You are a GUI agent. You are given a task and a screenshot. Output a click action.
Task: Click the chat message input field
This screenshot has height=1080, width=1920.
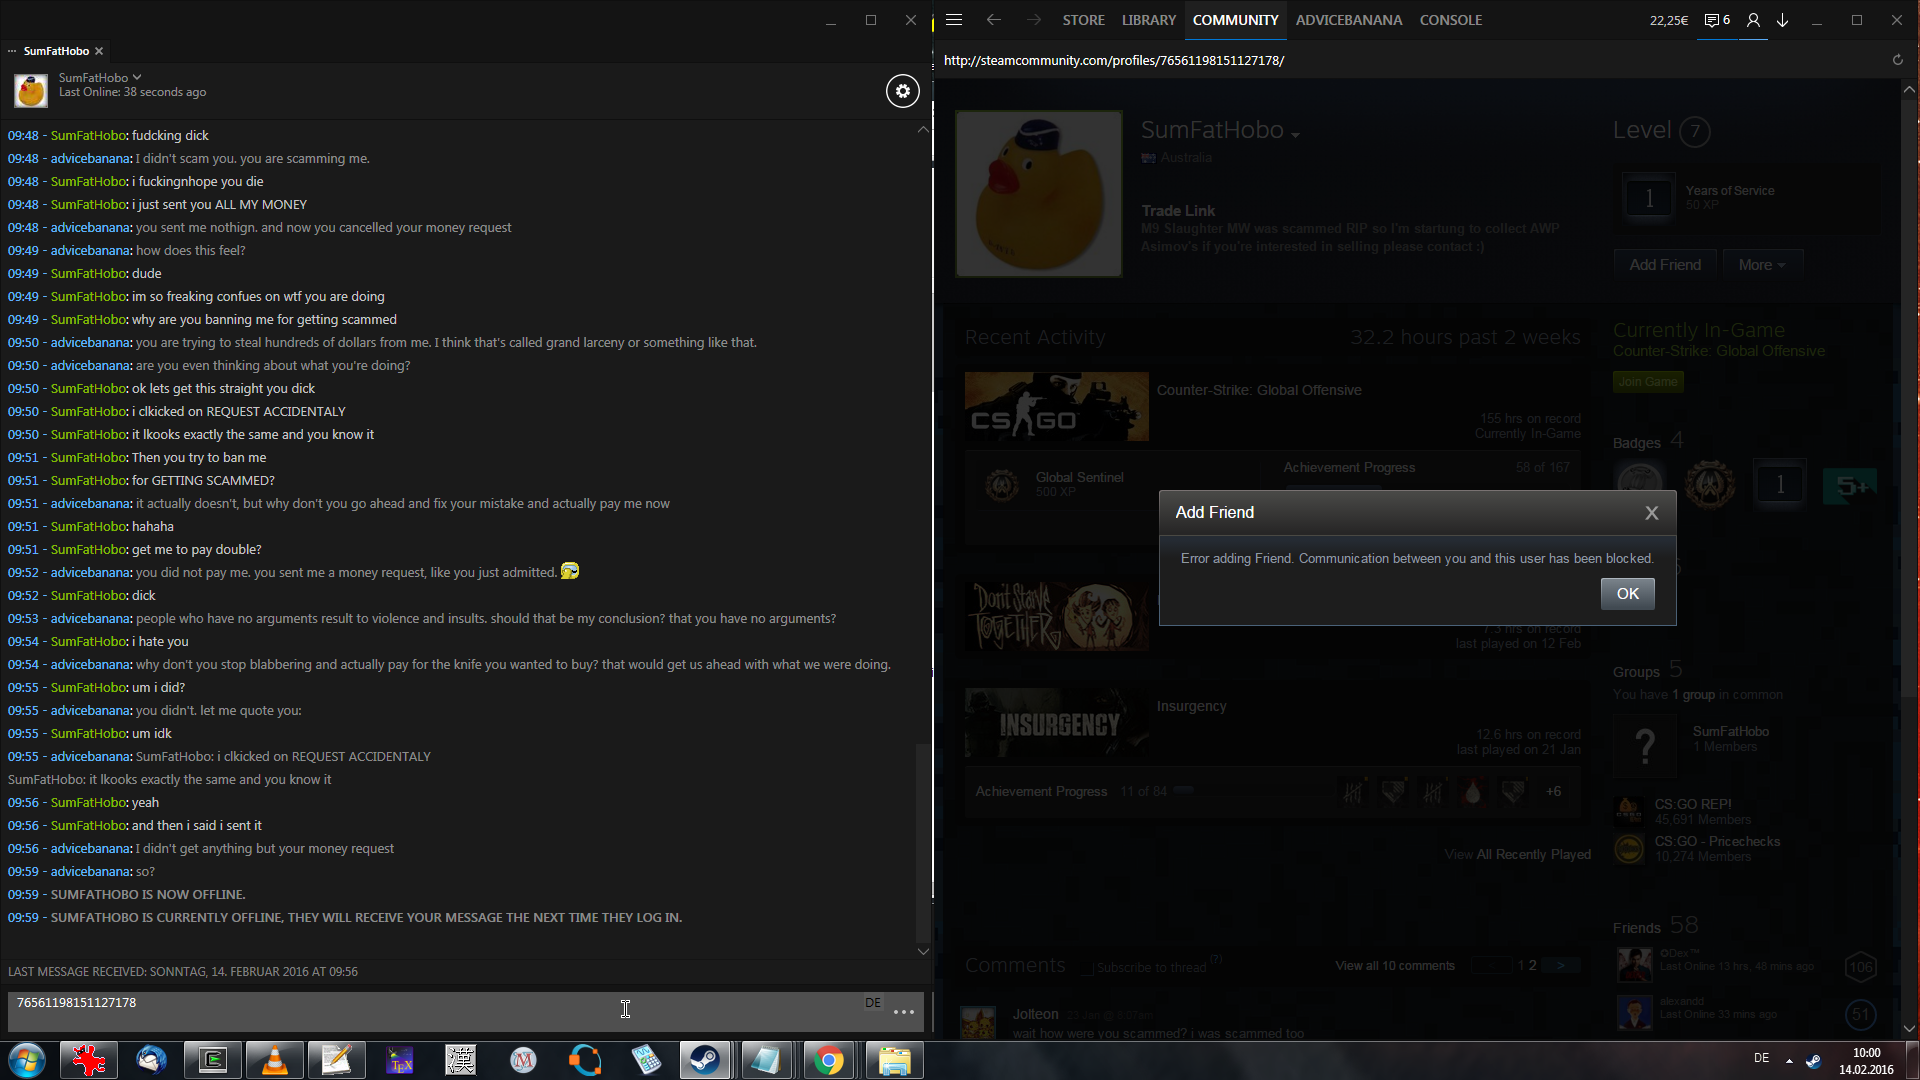point(430,1010)
